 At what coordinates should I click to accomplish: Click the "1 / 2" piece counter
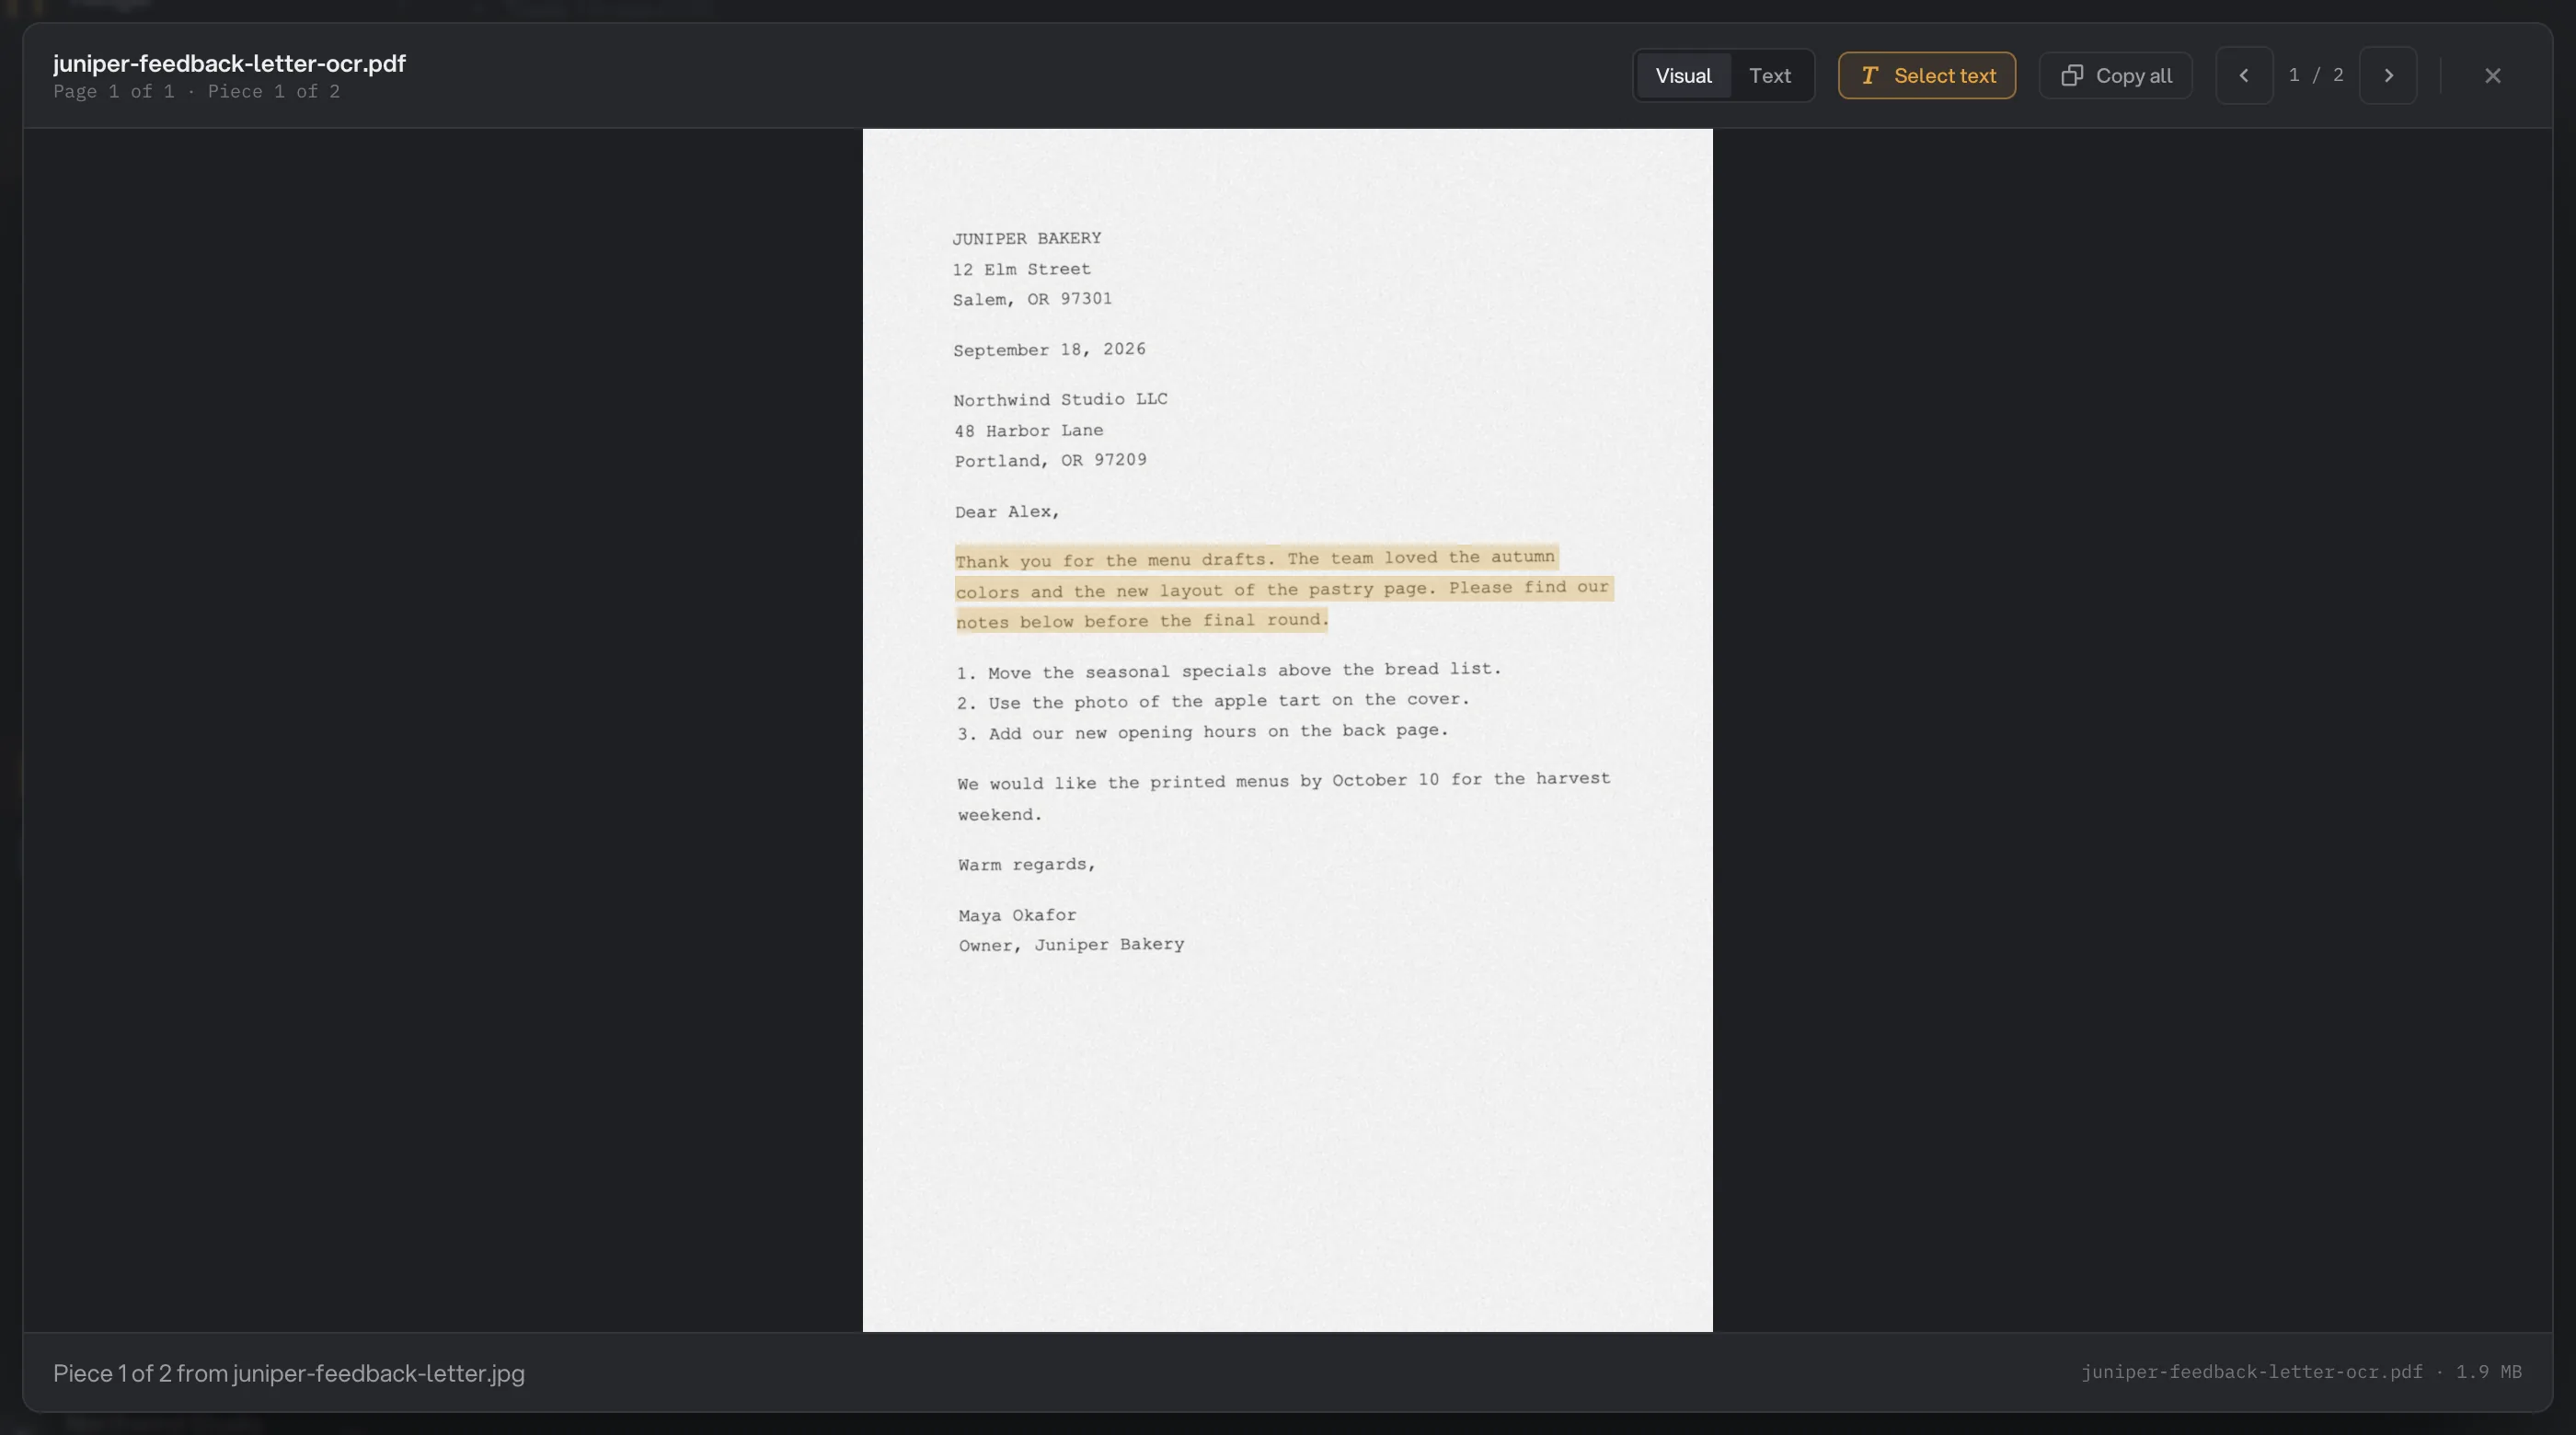point(2316,75)
